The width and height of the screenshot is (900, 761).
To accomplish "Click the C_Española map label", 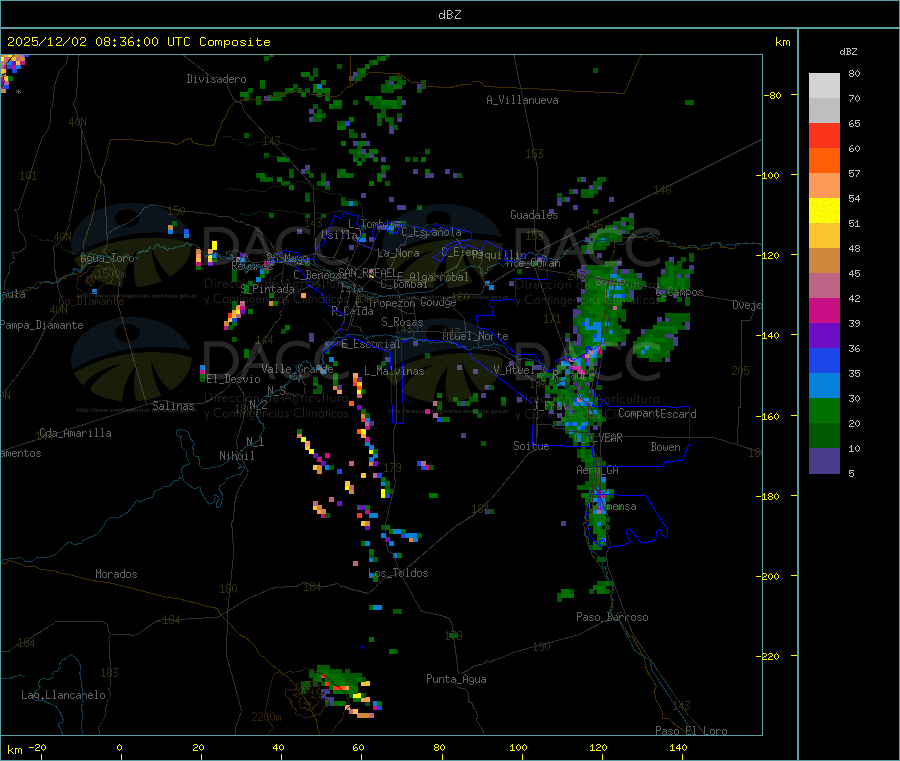I will point(431,232).
